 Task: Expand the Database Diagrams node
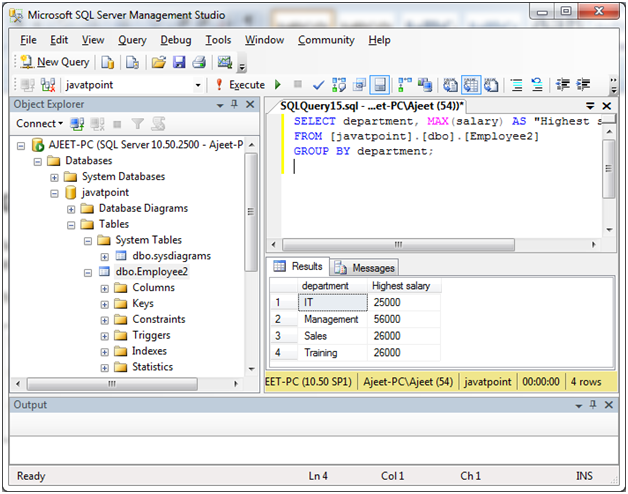coord(71,209)
